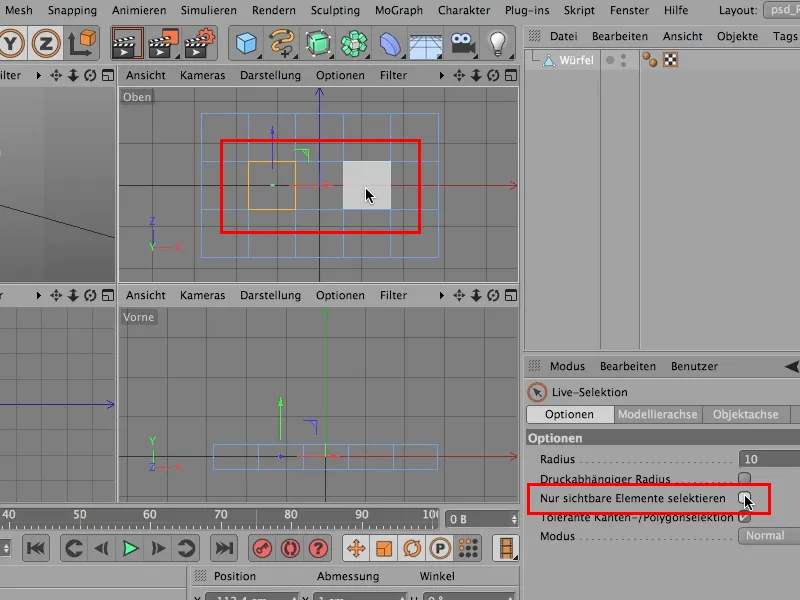800x600 pixels.
Task: Open Optionen menu in the Vorne viewport
Action: tap(340, 295)
